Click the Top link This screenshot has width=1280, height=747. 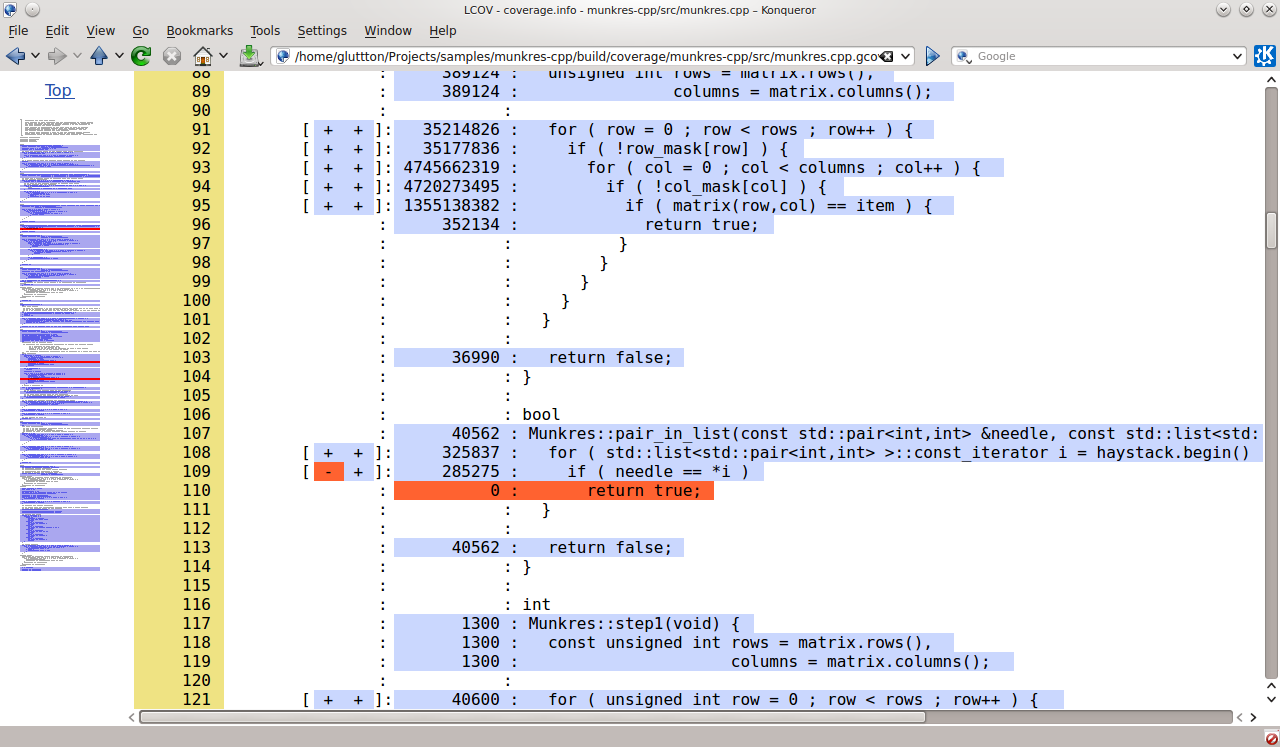58,90
